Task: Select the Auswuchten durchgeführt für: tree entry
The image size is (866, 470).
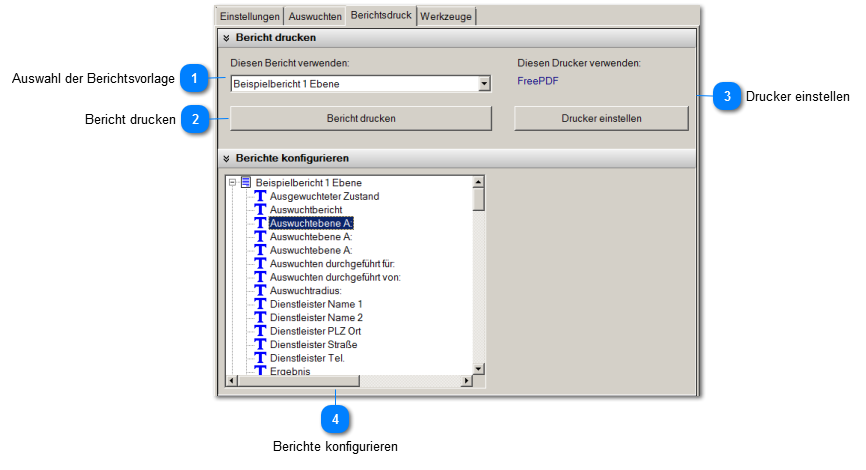Action: pos(312,263)
